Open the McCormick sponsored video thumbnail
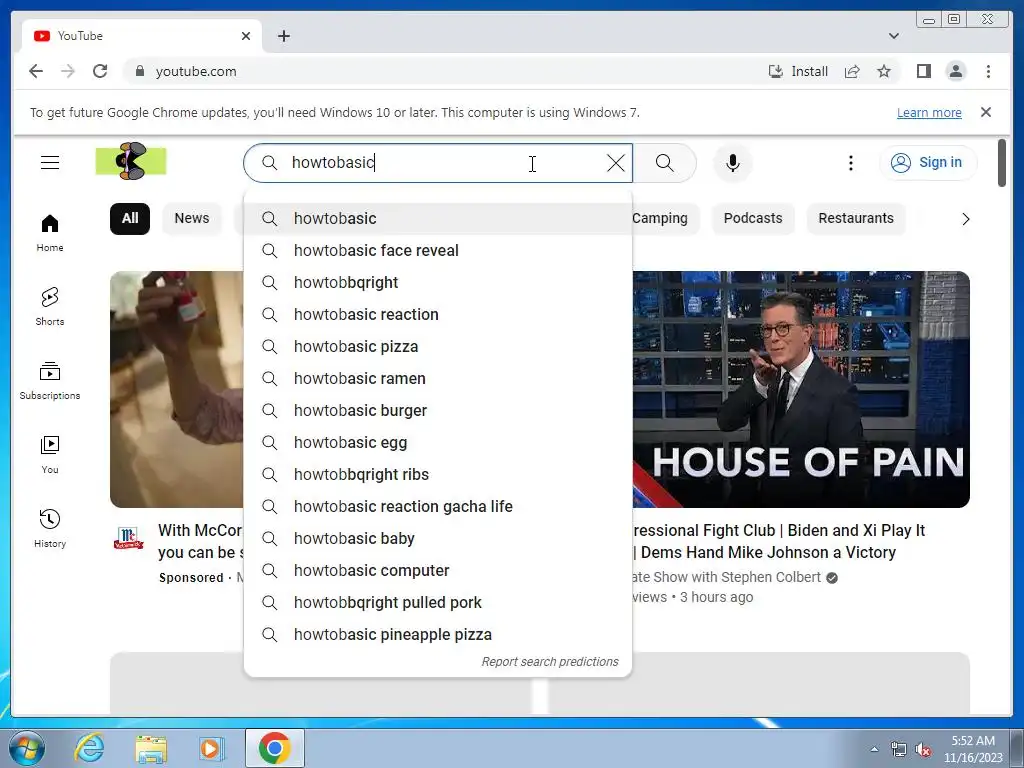Image resolution: width=1024 pixels, height=768 pixels. click(176, 389)
